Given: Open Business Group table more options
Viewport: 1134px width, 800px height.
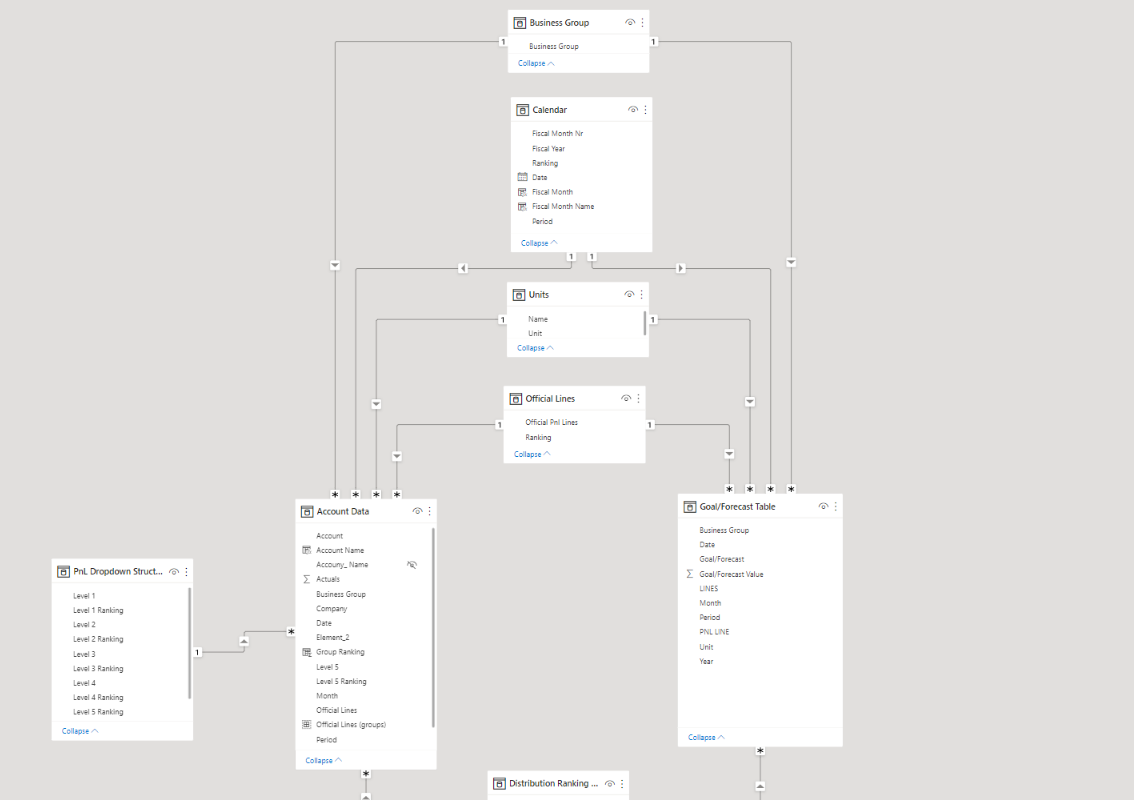Looking at the screenshot, I should (642, 23).
